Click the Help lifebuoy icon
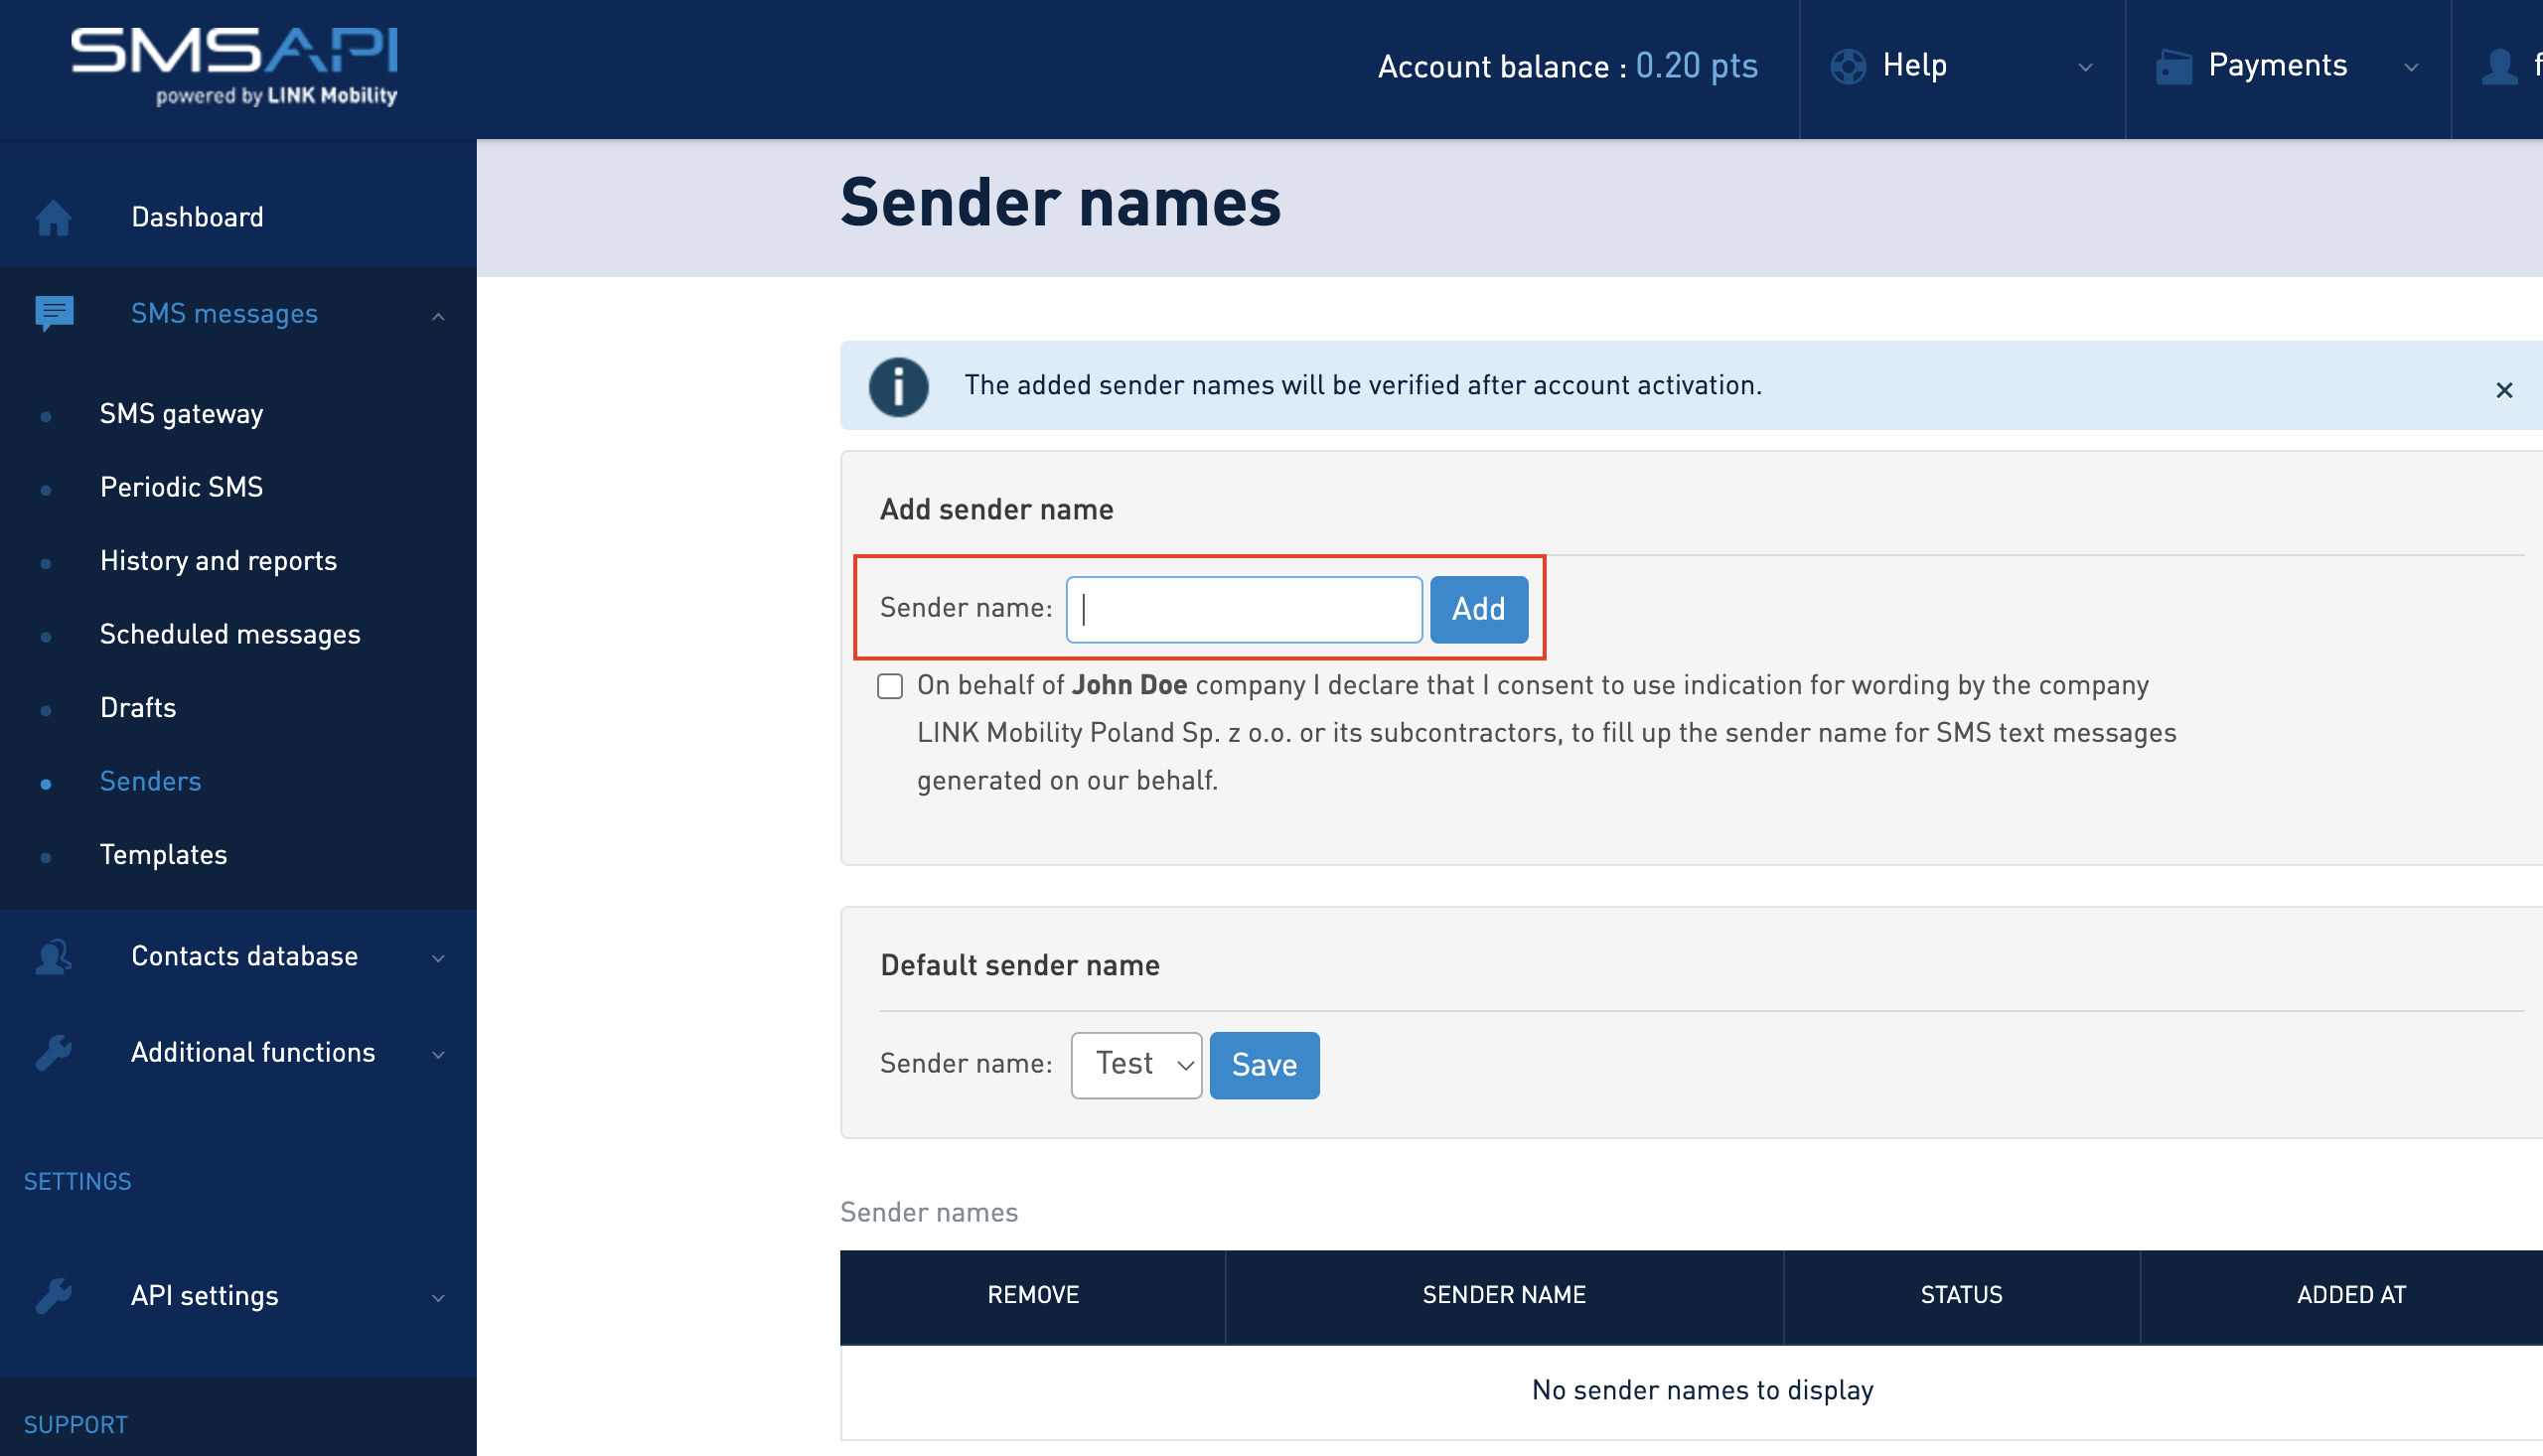This screenshot has width=2543, height=1456. click(1847, 67)
